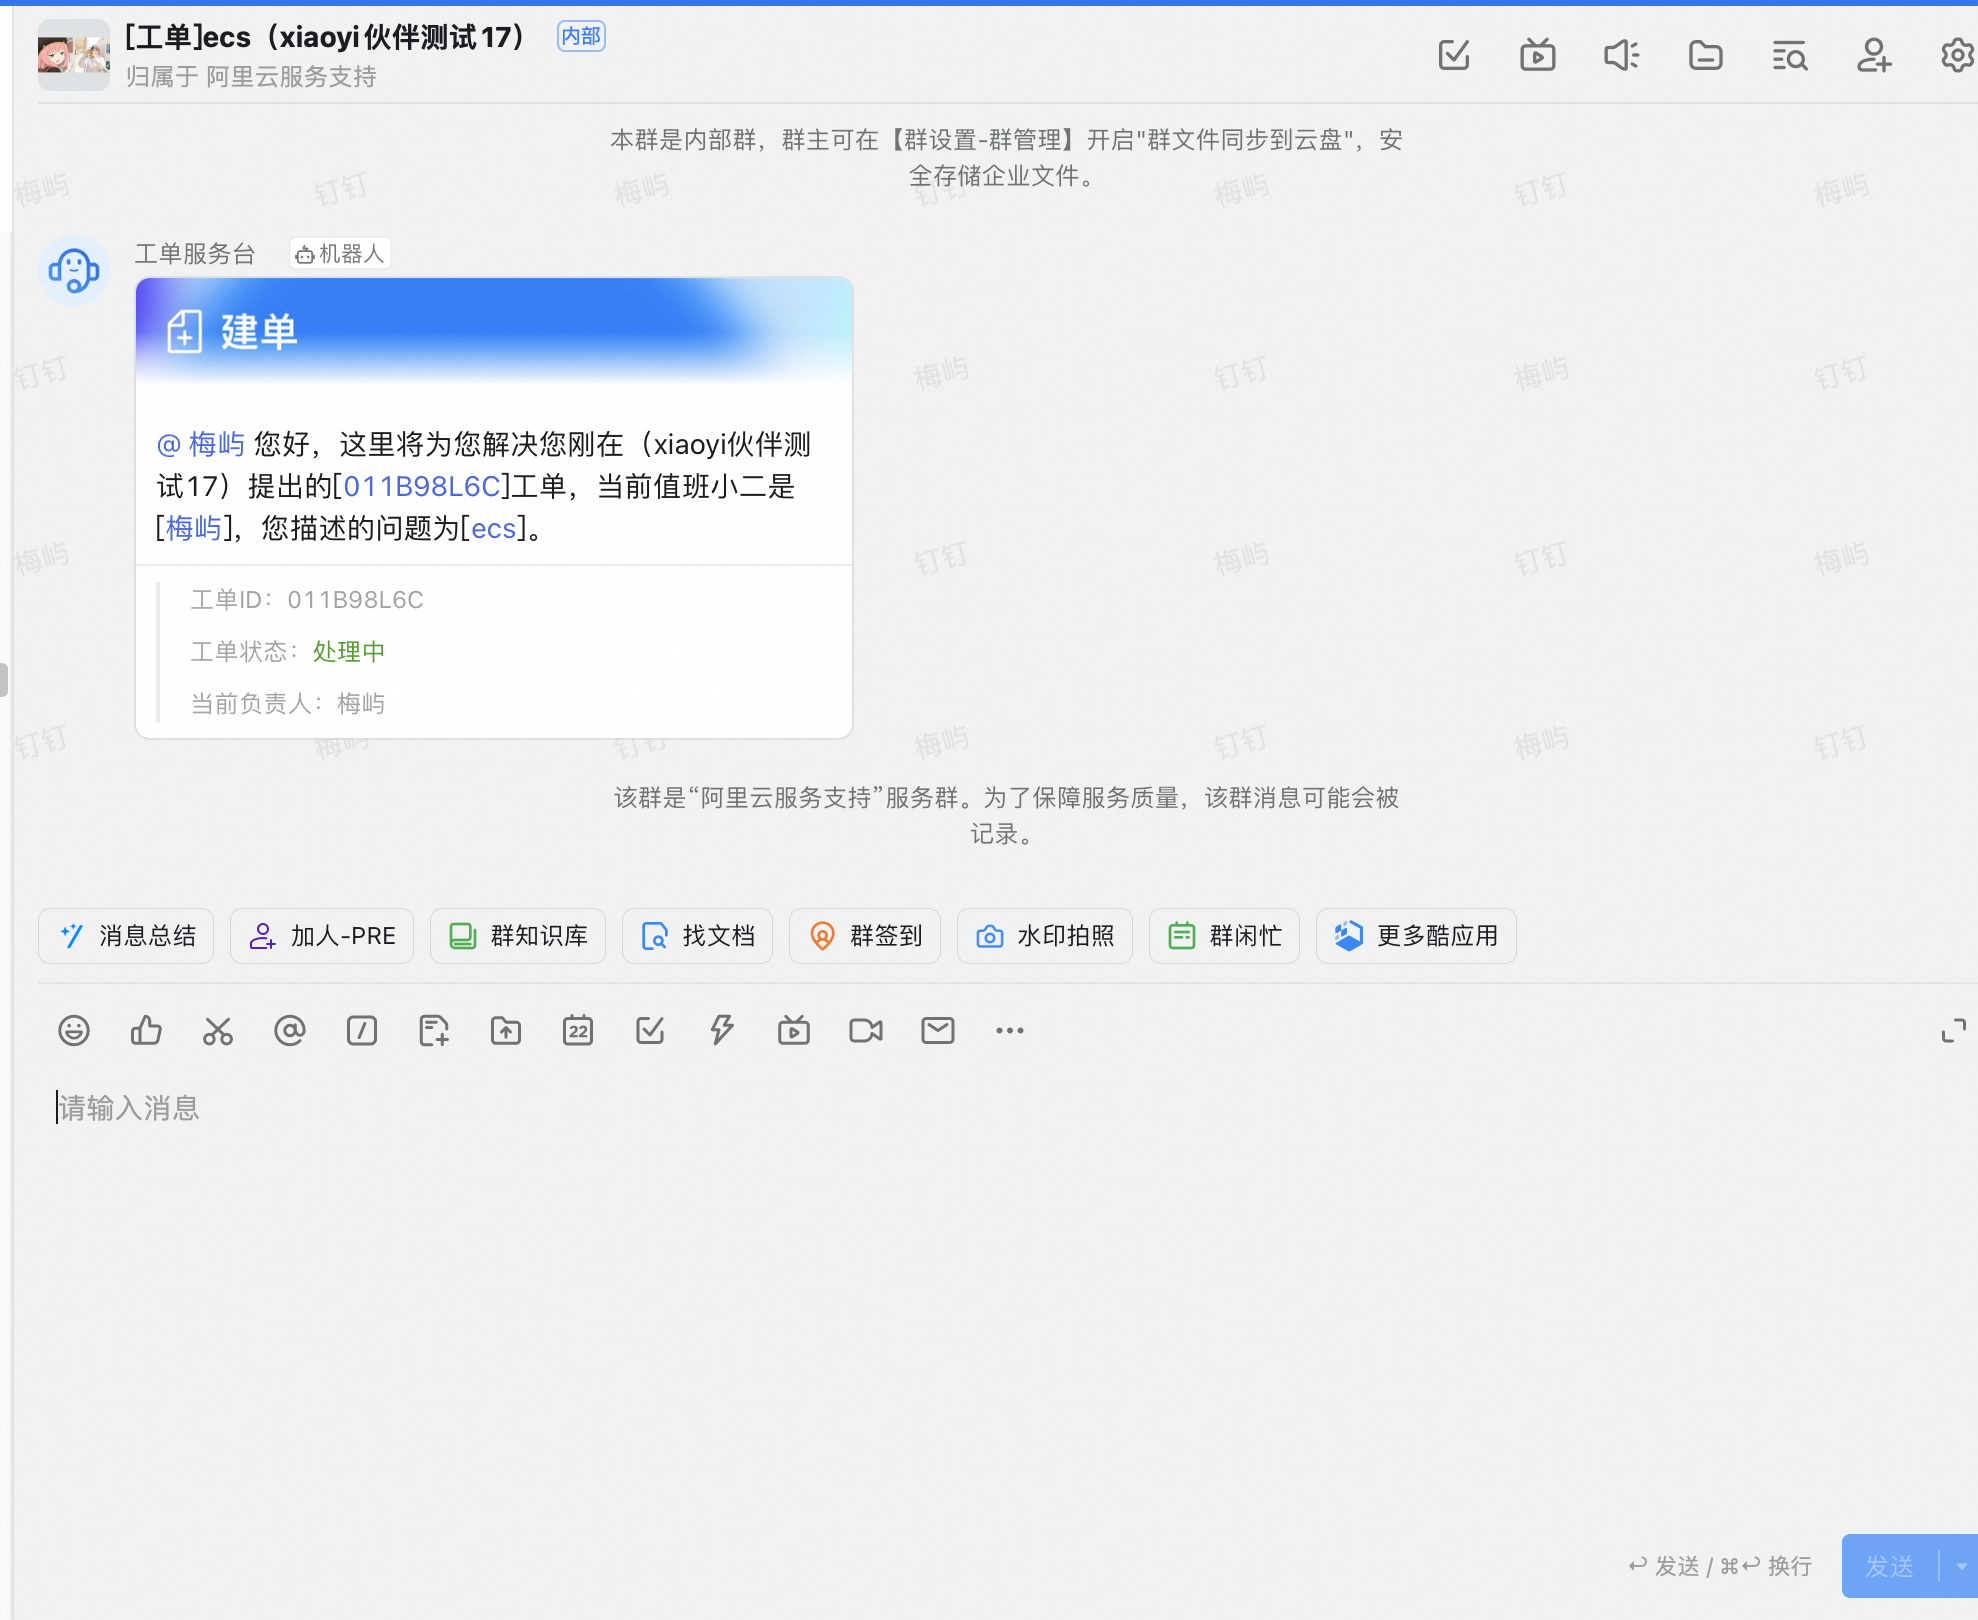Click the 归属于 阿里云服务支持 subtitle
The width and height of the screenshot is (1978, 1620).
(251, 77)
